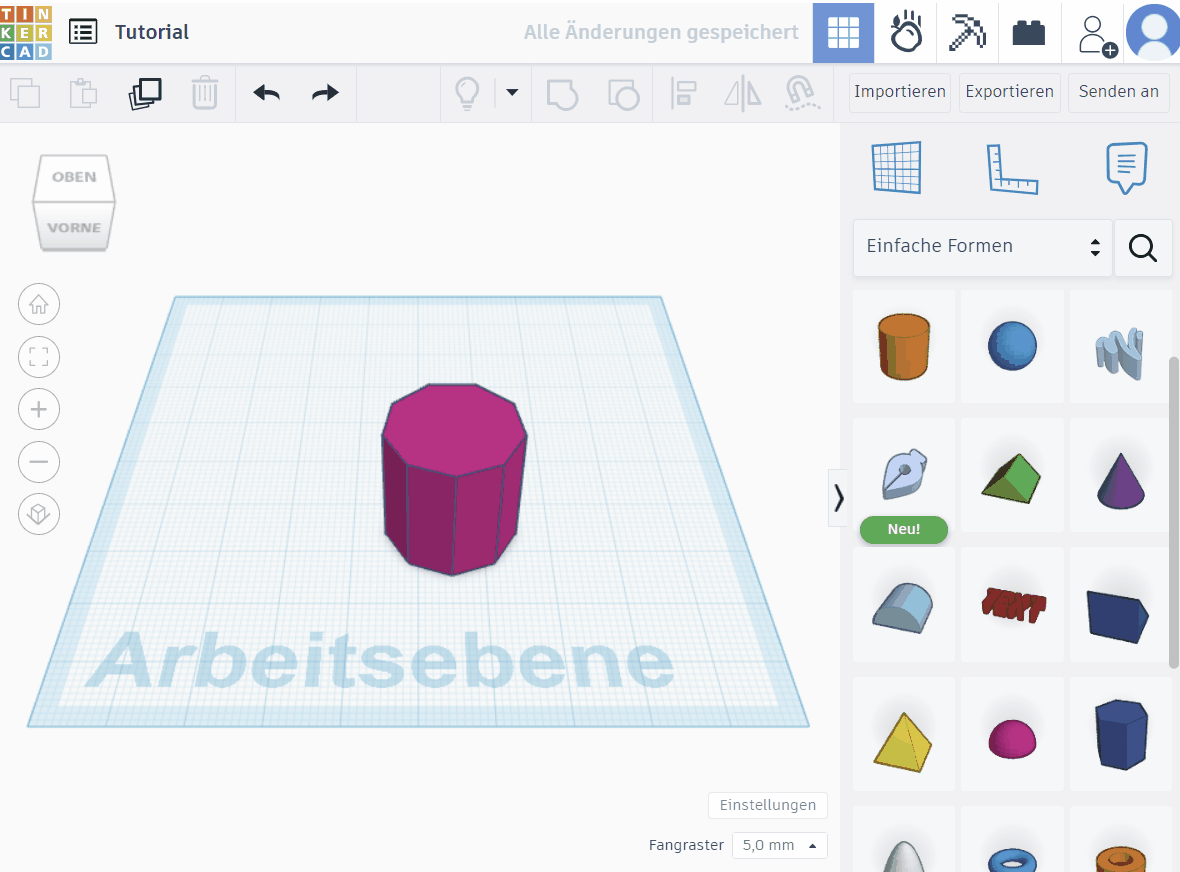Open the Fangraster 5,0 mm dropdown
Screen dimensions: 1180x872
[780, 845]
